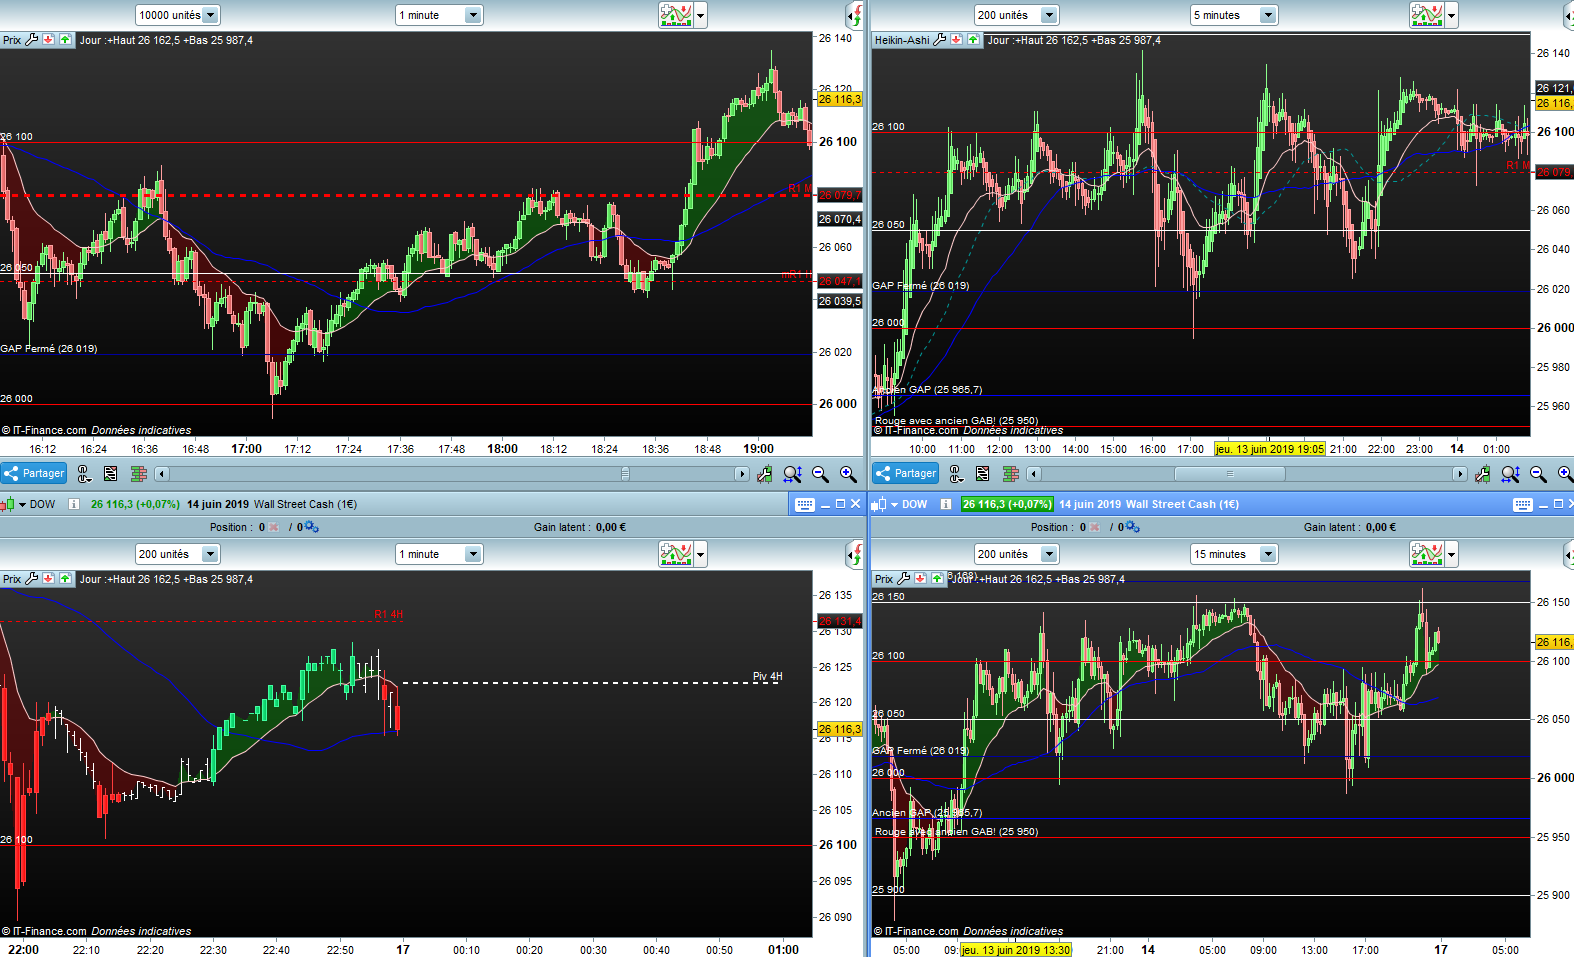The image size is (1574, 957).
Task: Click the Partager button in the left toolbar
Action: click(34, 474)
